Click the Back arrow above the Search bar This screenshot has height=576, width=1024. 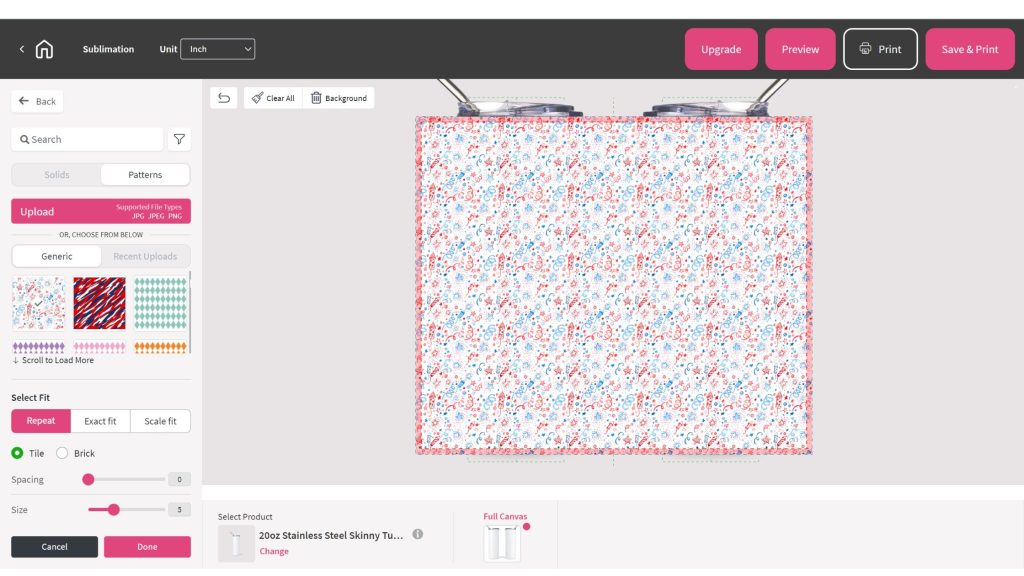tap(36, 101)
